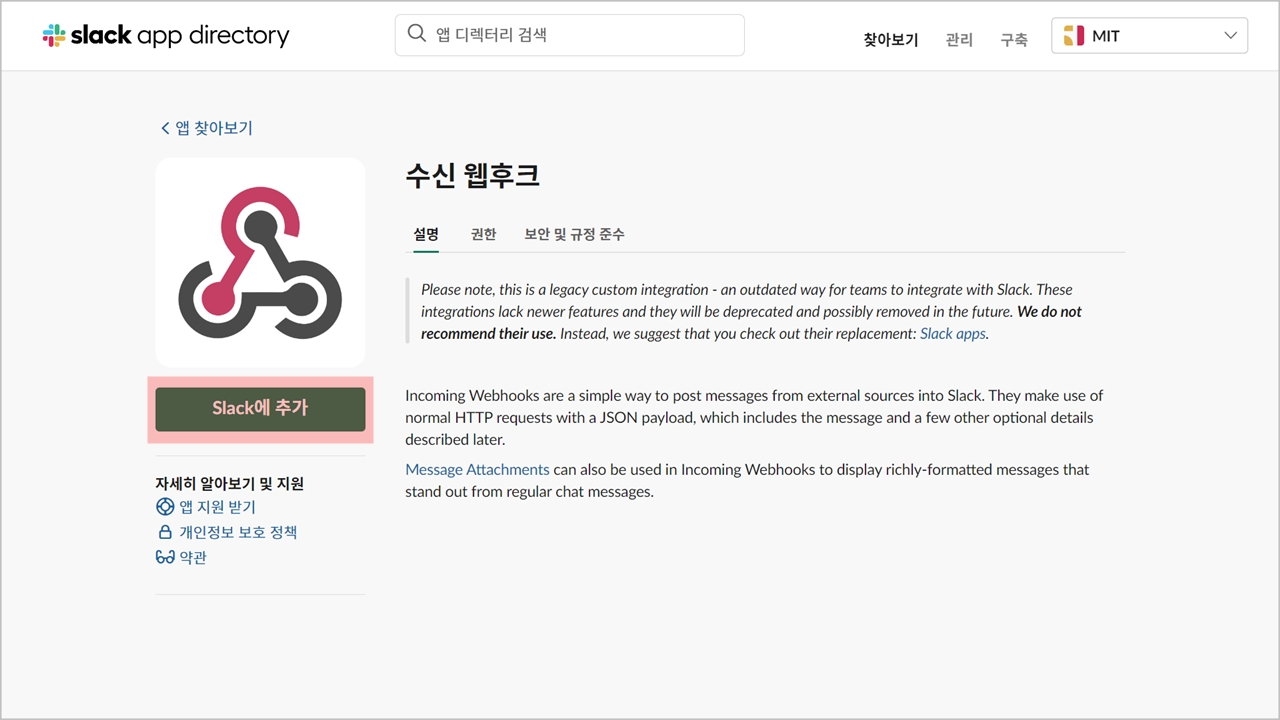Expand the MIT workspace dropdown

click(x=1149, y=36)
